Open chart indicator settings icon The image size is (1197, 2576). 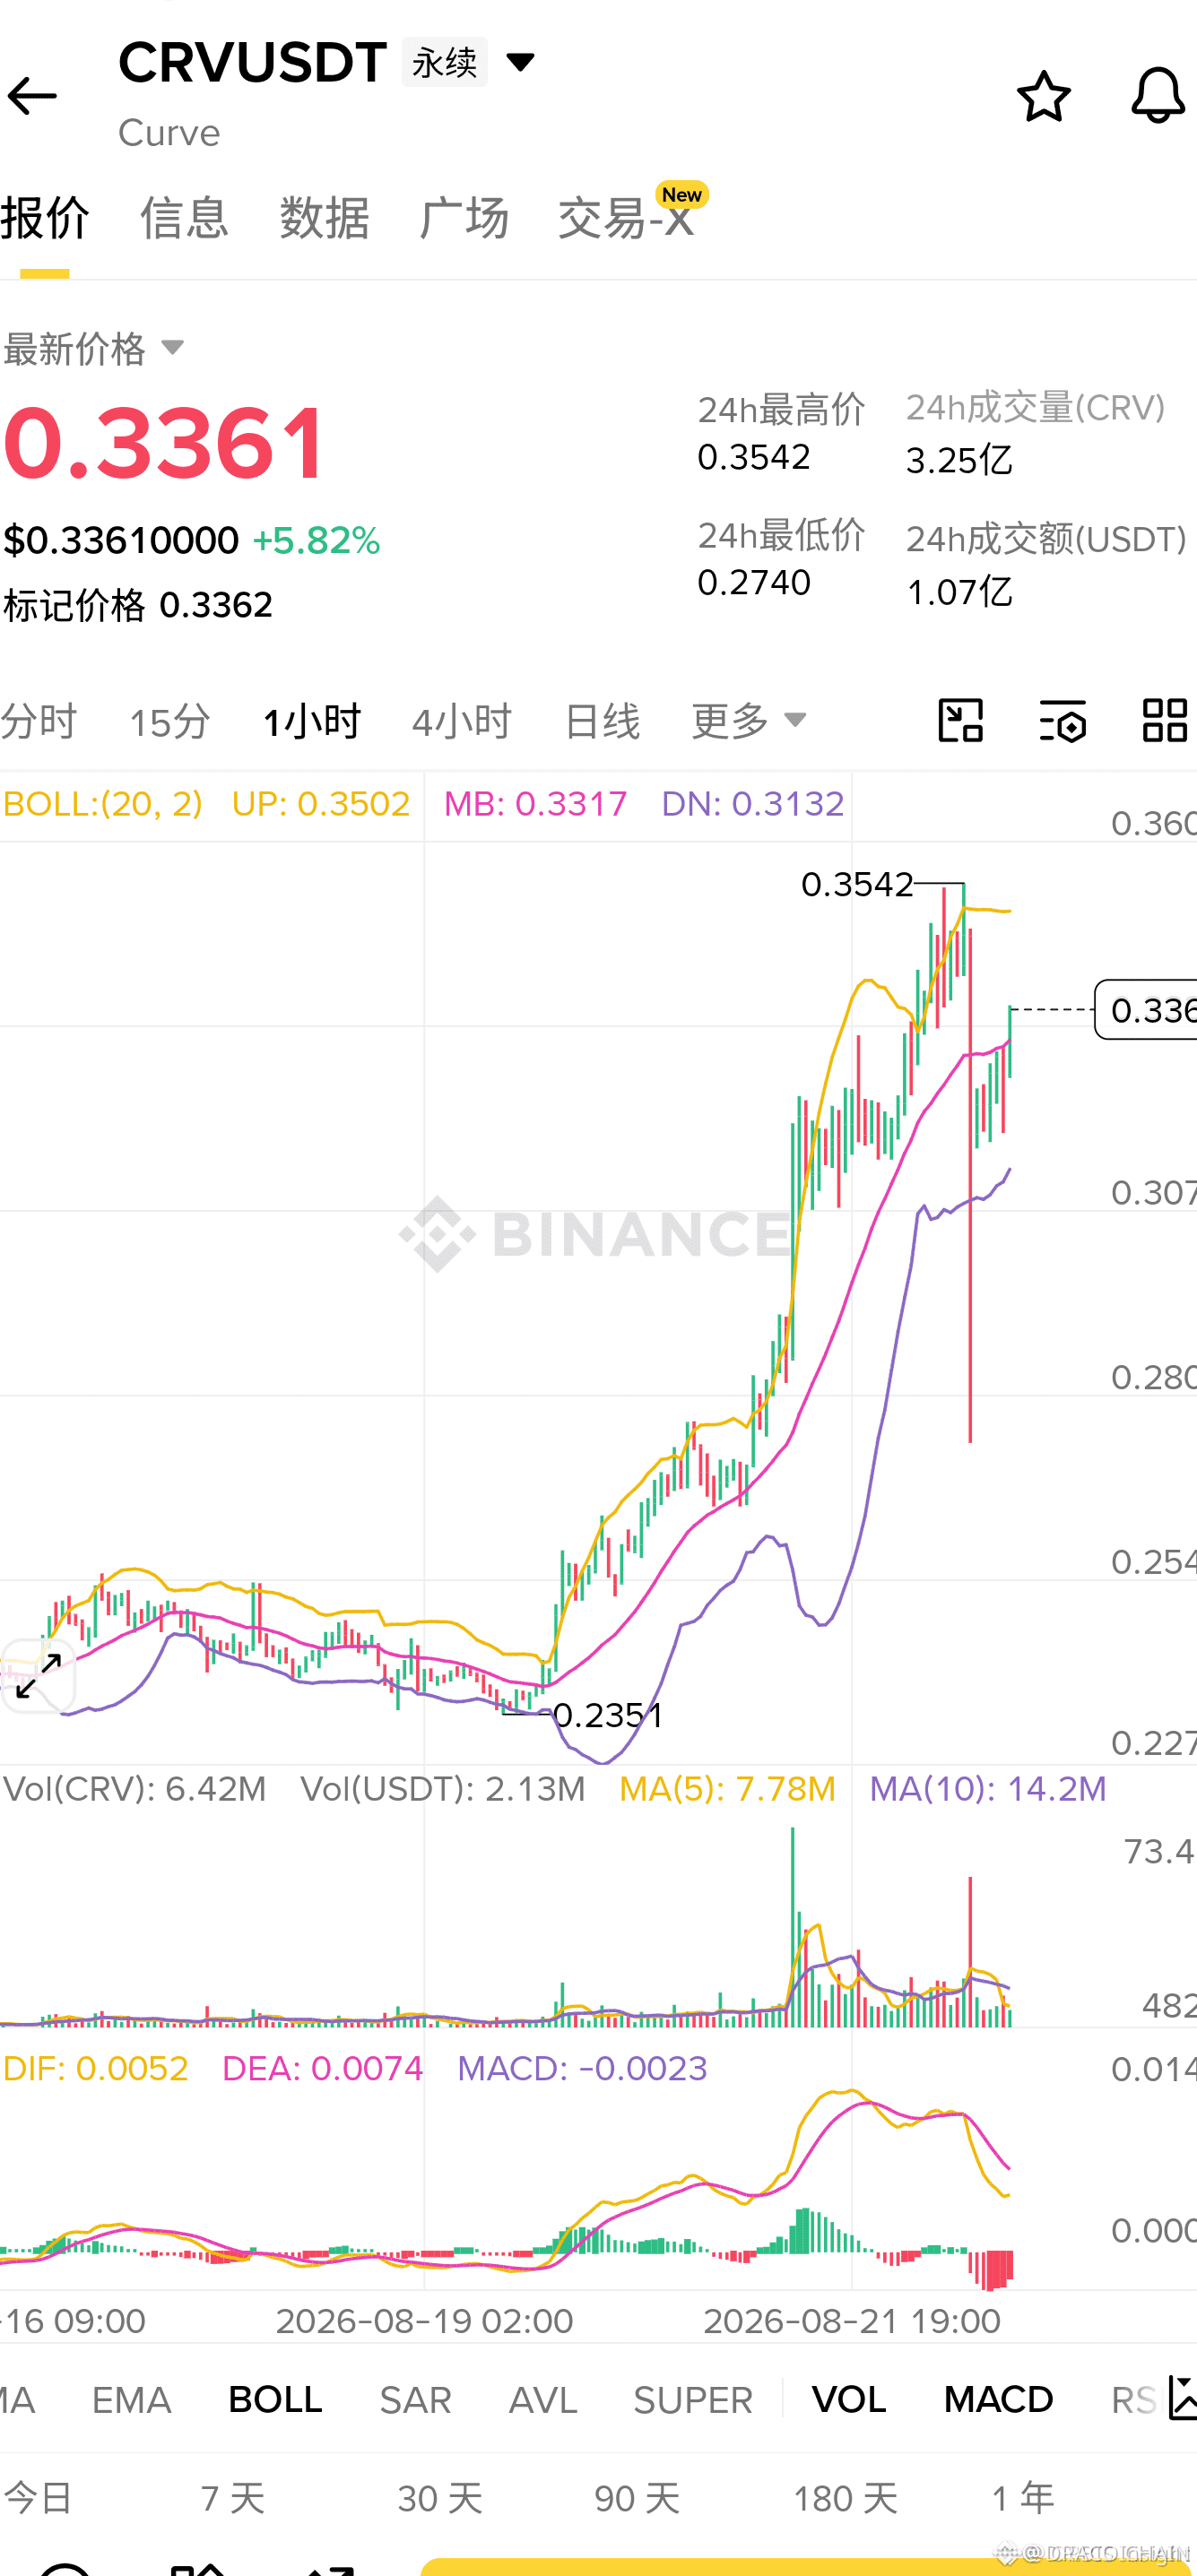[1063, 720]
